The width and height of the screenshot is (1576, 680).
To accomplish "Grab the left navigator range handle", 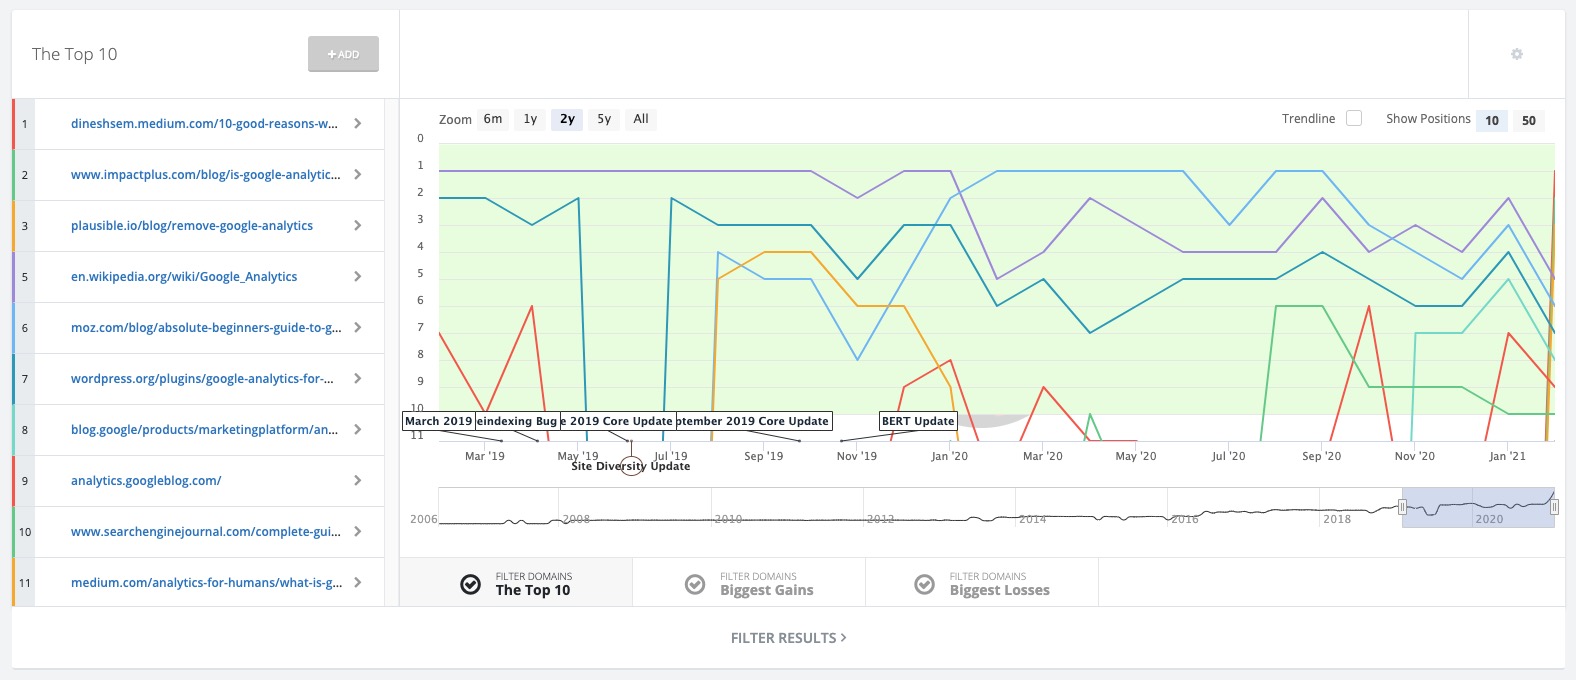I will (1402, 507).
